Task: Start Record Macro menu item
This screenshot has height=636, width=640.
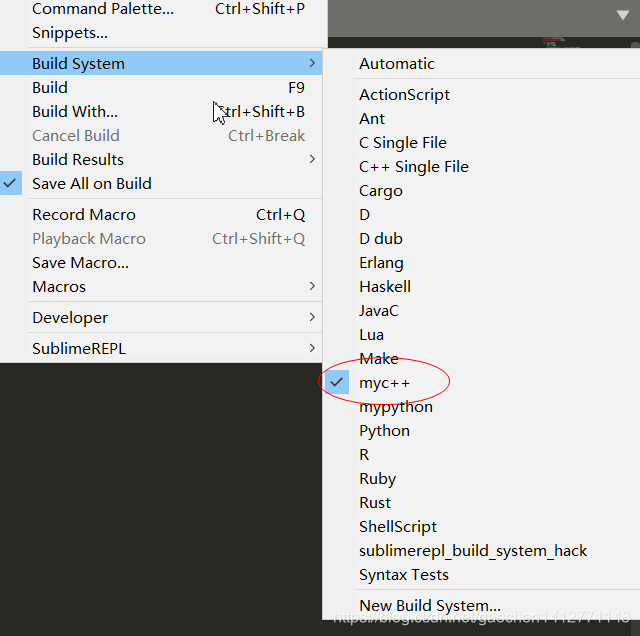Action: tap(161, 214)
